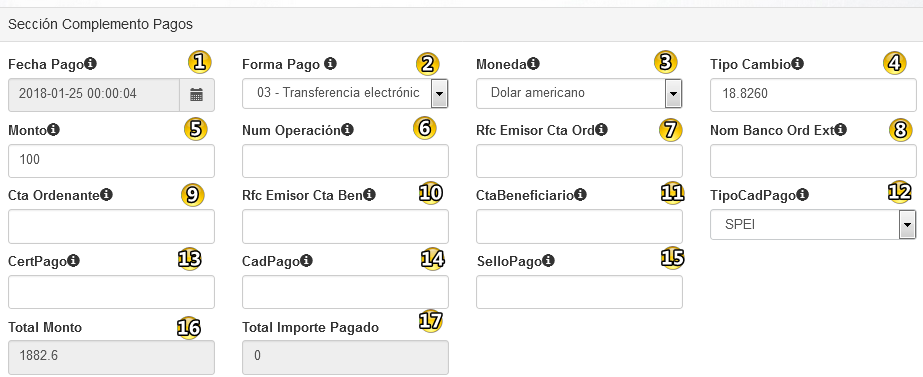Open the Fecha Pago calendar picker icon
The image size is (923, 377).
click(197, 95)
